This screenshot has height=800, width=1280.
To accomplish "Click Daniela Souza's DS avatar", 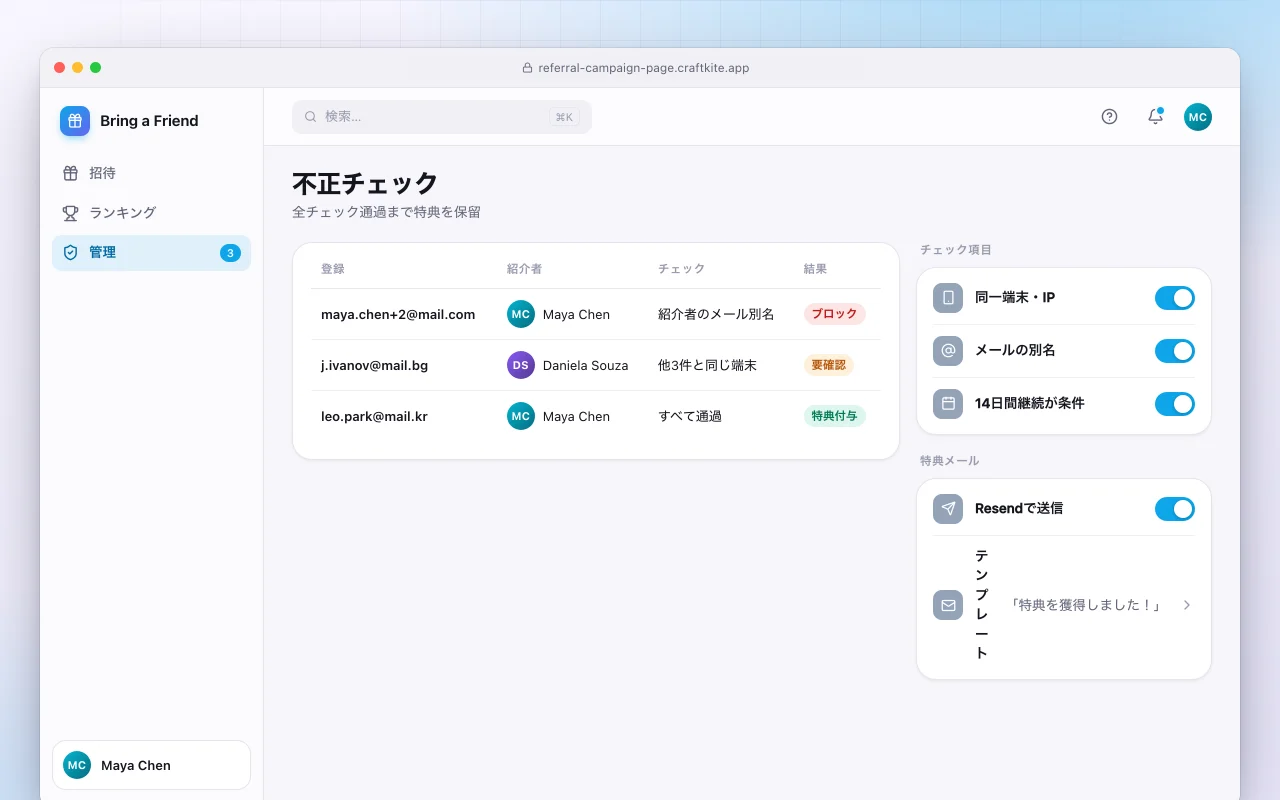I will tap(521, 365).
